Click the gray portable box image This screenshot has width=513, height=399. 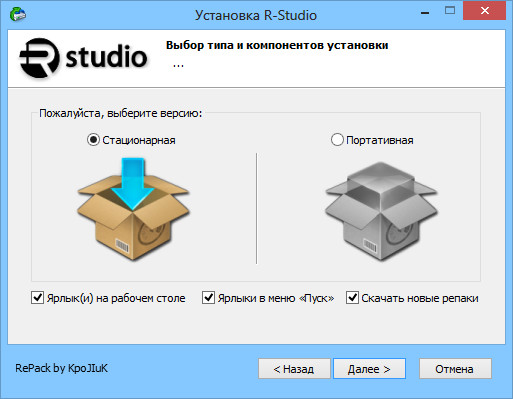click(x=381, y=211)
